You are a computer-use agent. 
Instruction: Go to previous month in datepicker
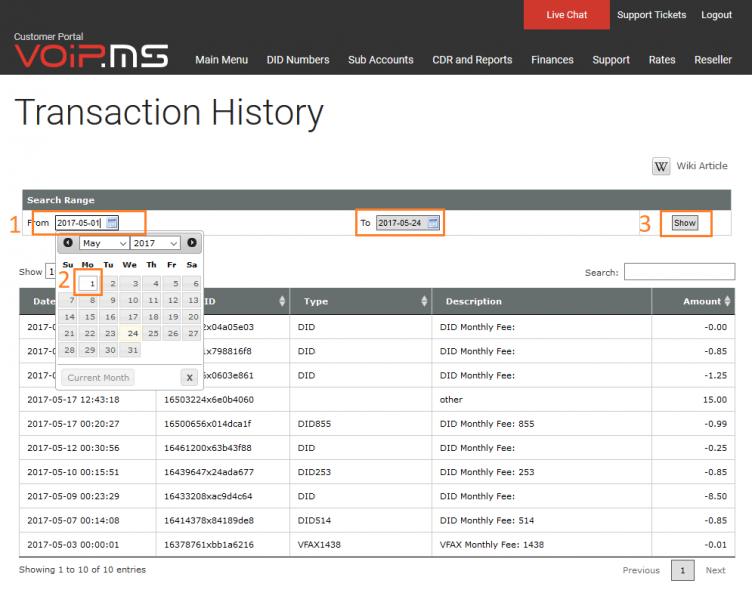pos(68,243)
